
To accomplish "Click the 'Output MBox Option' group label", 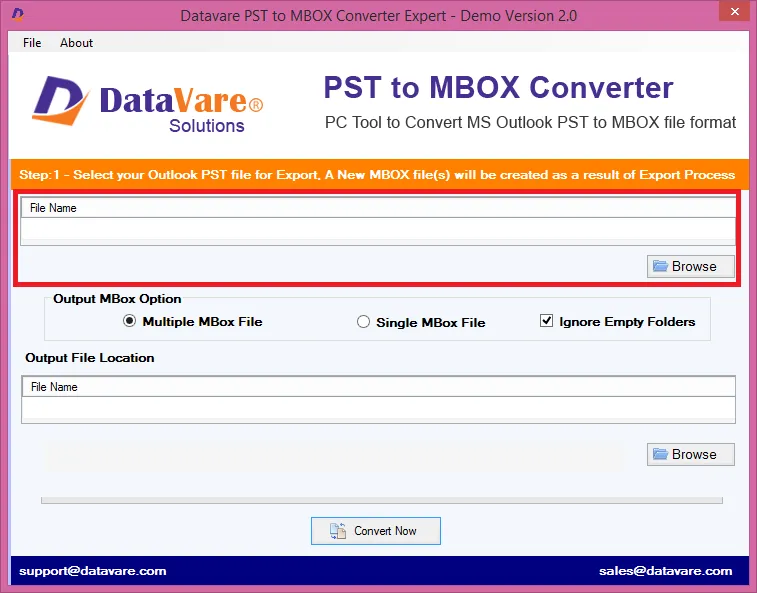I will [117, 299].
